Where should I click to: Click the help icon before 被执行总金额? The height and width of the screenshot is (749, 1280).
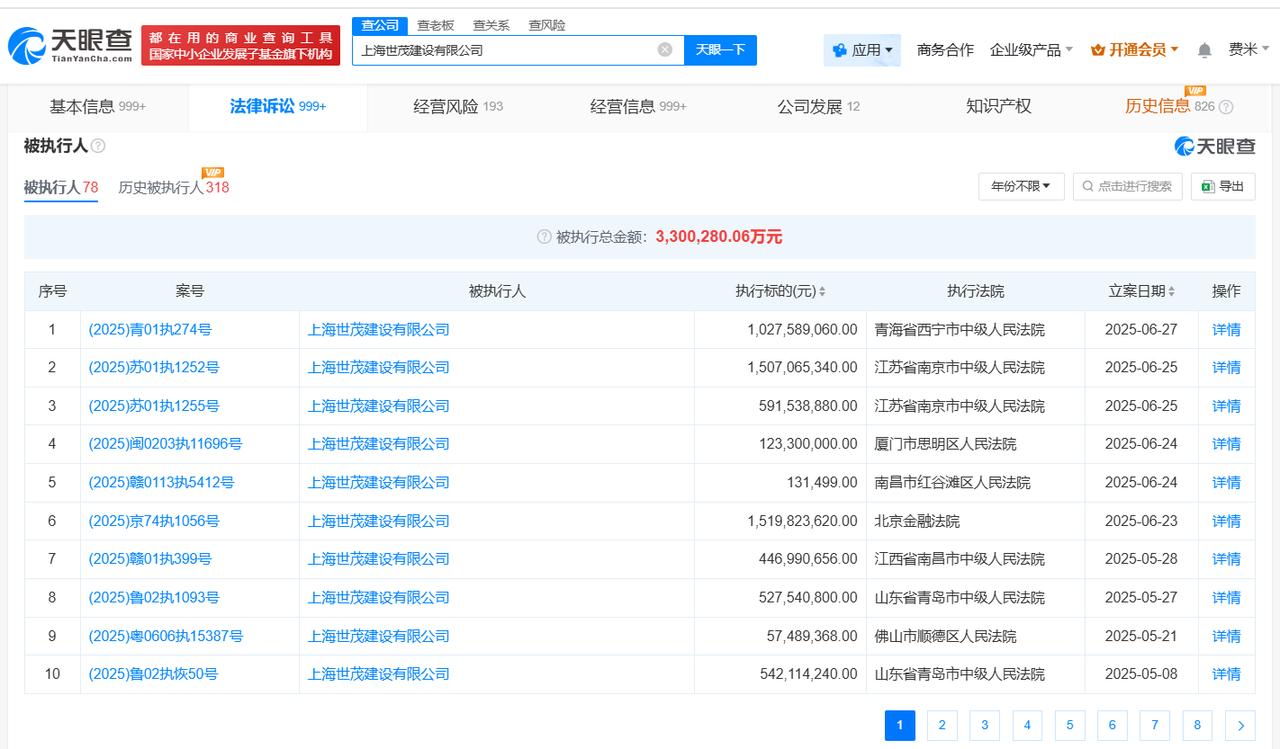point(544,237)
